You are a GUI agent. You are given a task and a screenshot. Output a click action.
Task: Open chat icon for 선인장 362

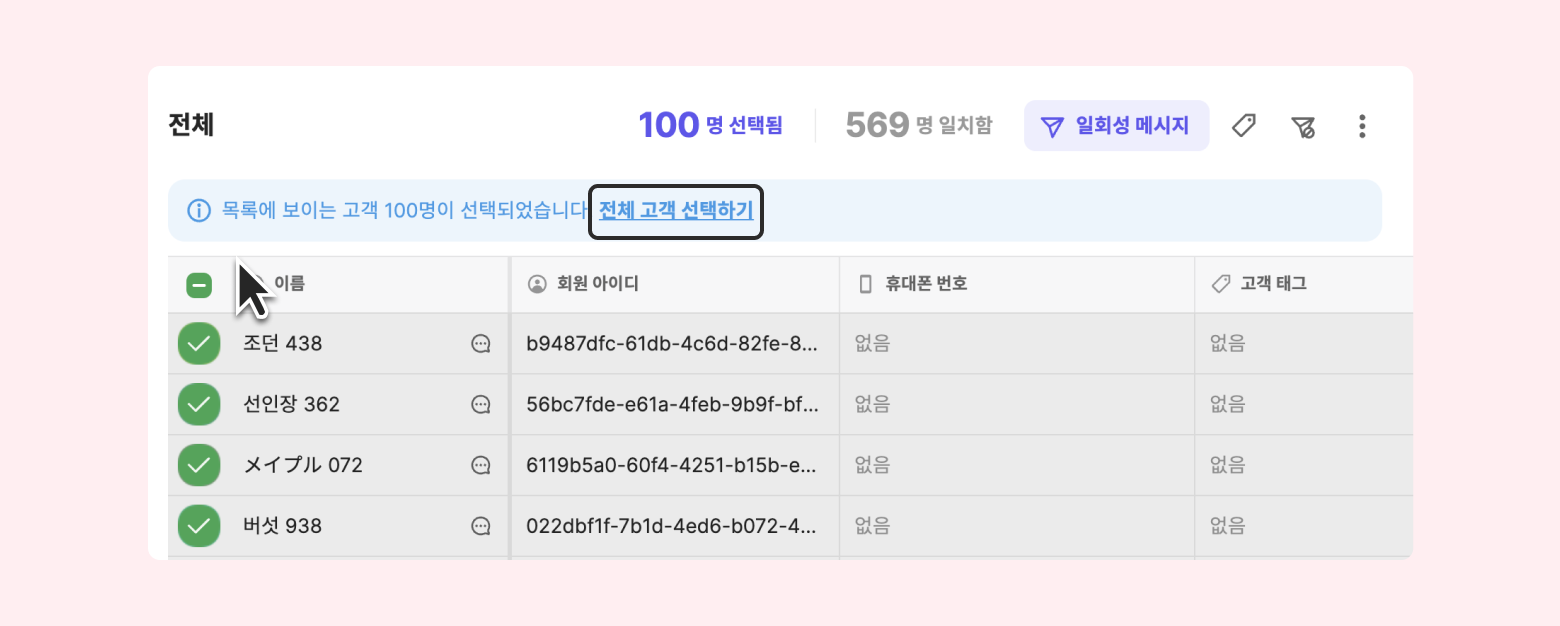tap(481, 405)
